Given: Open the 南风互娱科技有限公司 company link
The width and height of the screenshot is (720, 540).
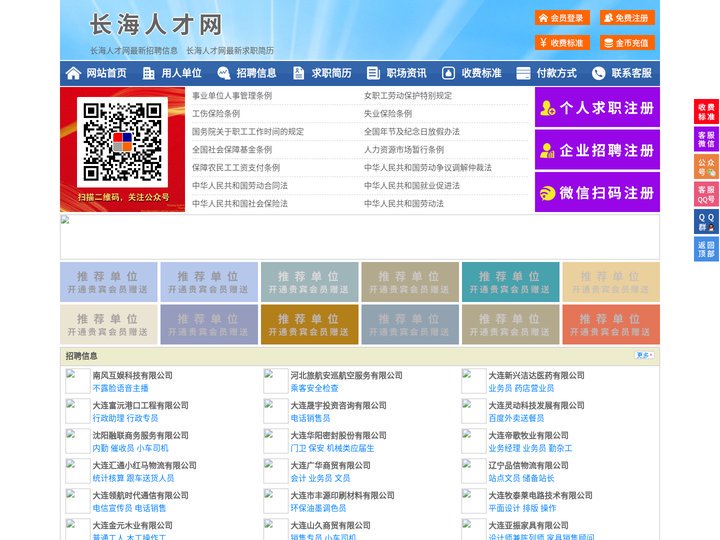Looking at the screenshot, I should click(x=133, y=375).
